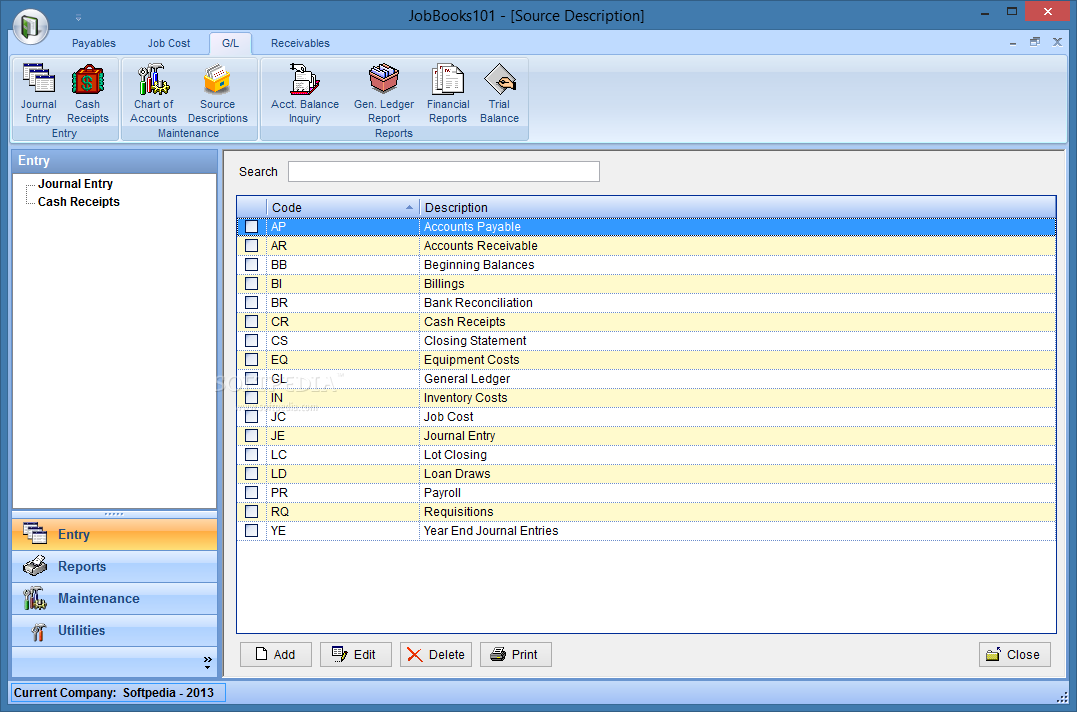Click the JobBooks application orb button
1077x712 pixels.
(30, 26)
